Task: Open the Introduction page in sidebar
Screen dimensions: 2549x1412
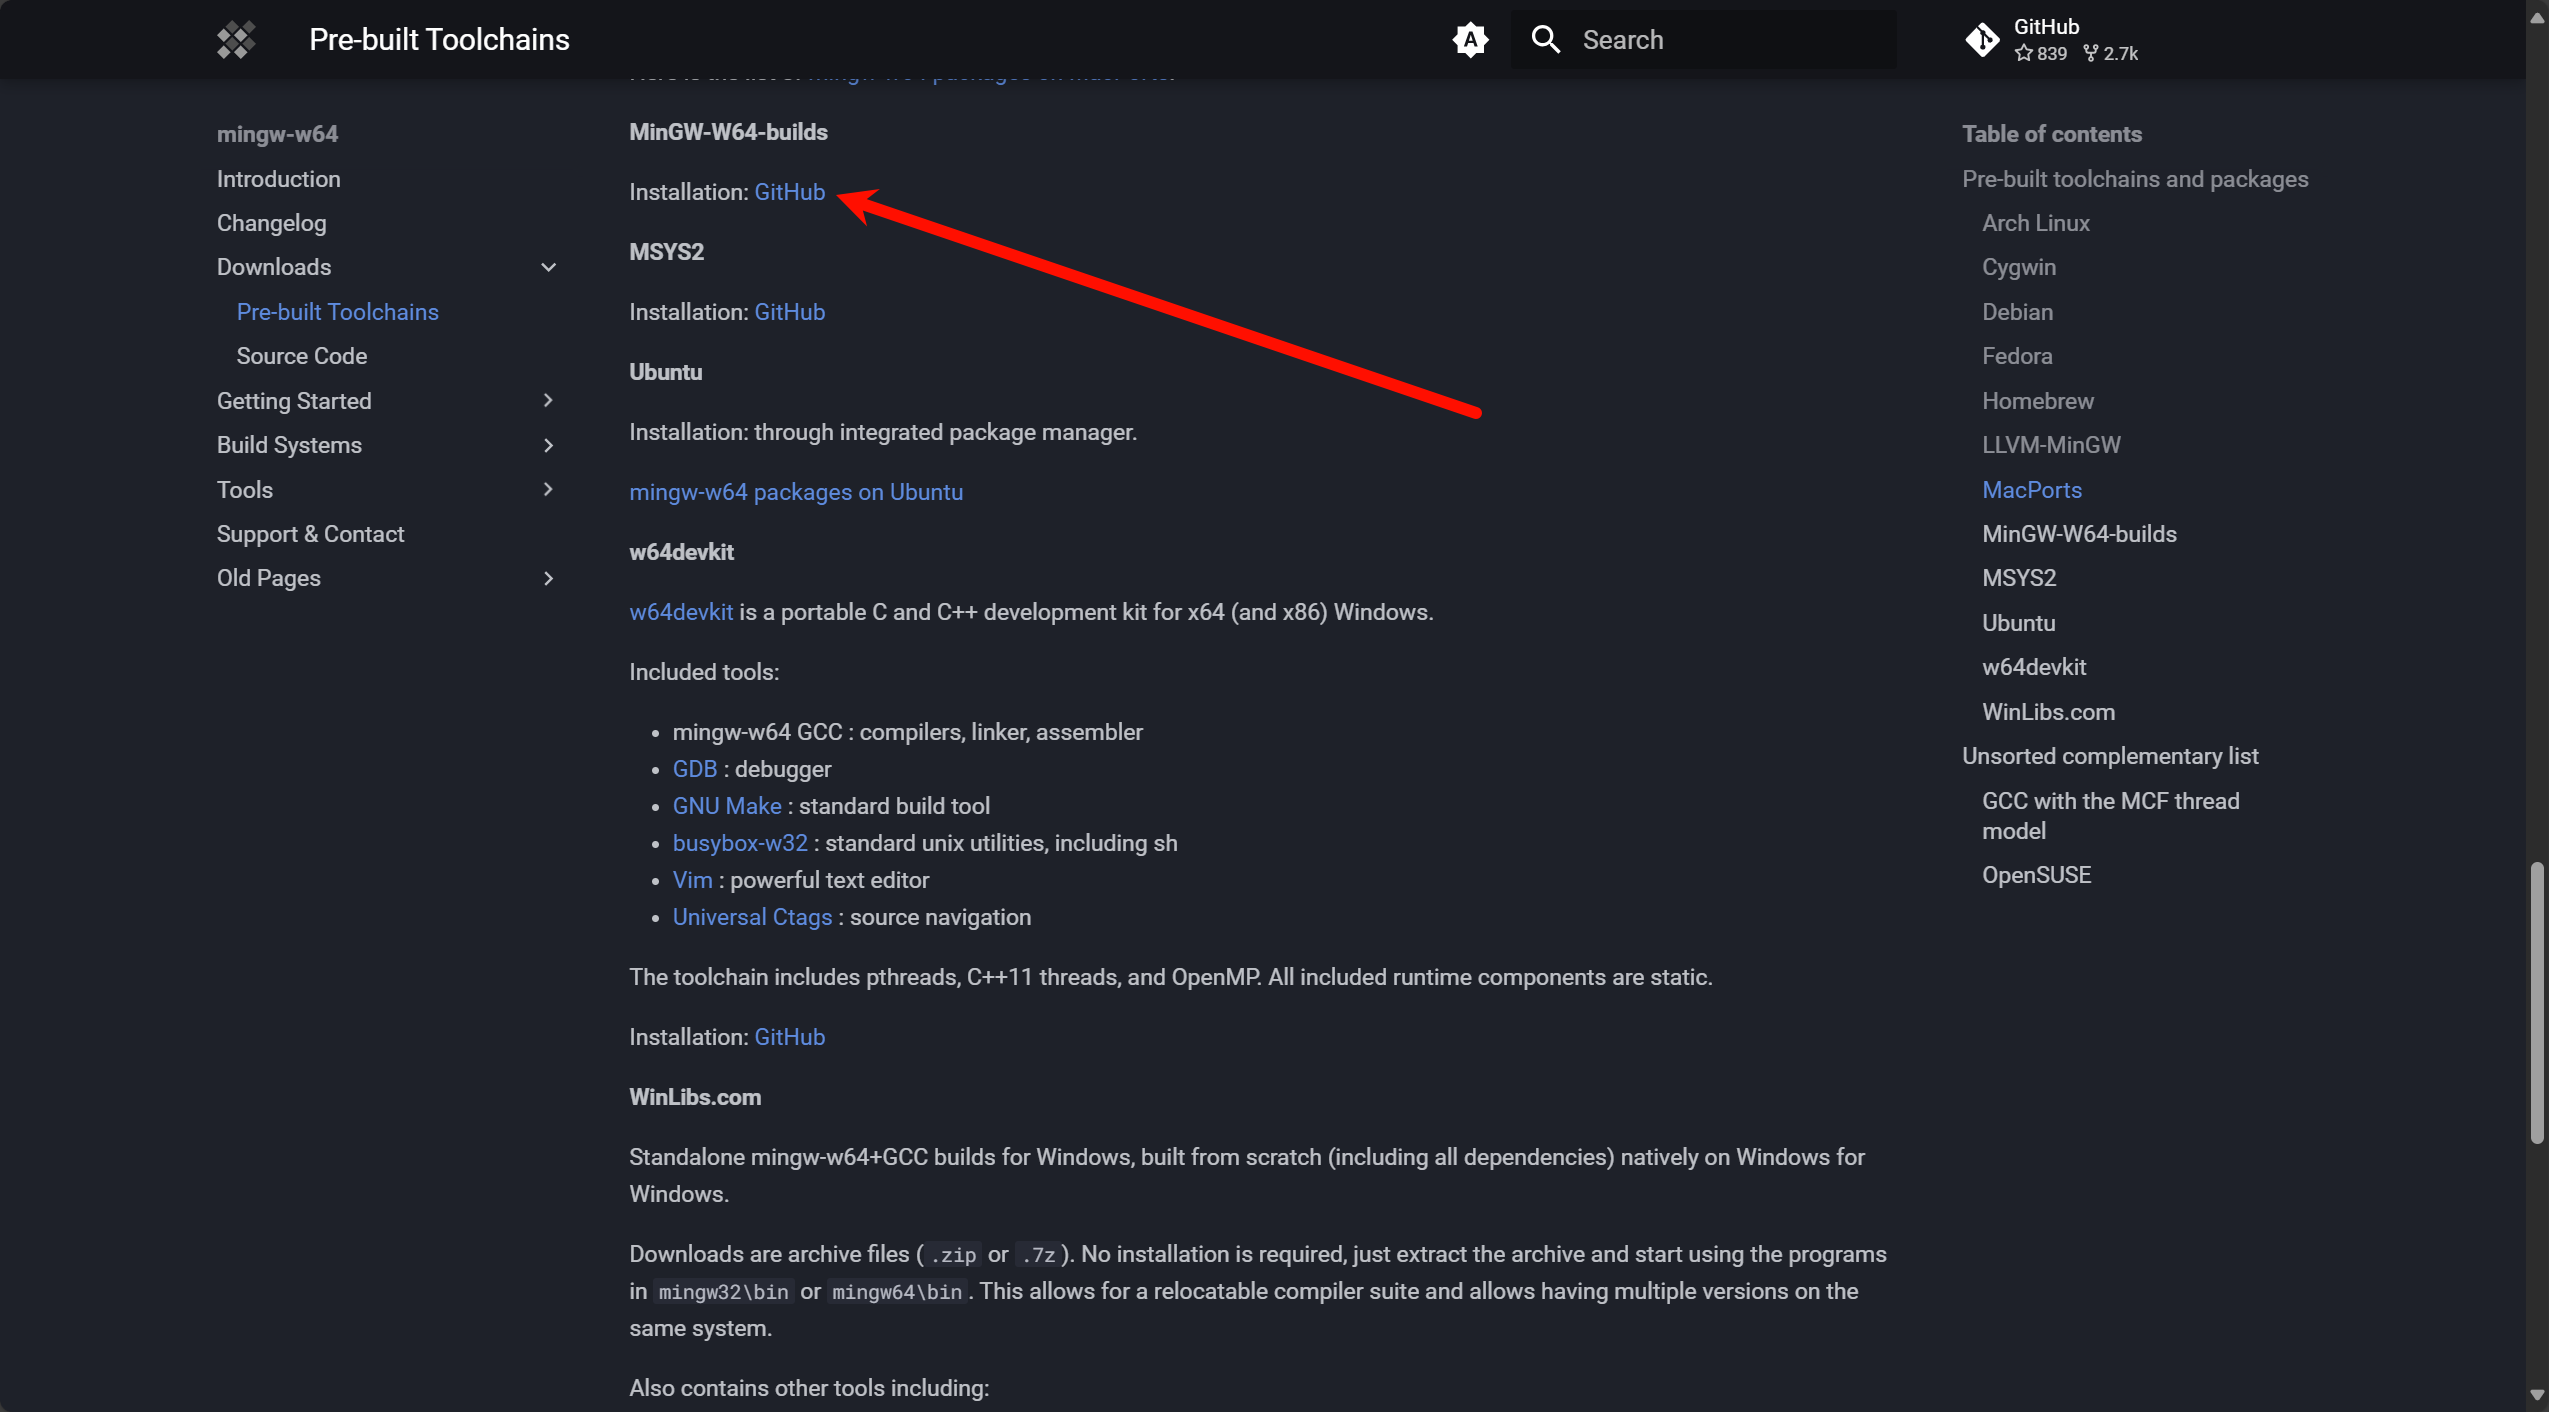Action: 278,179
